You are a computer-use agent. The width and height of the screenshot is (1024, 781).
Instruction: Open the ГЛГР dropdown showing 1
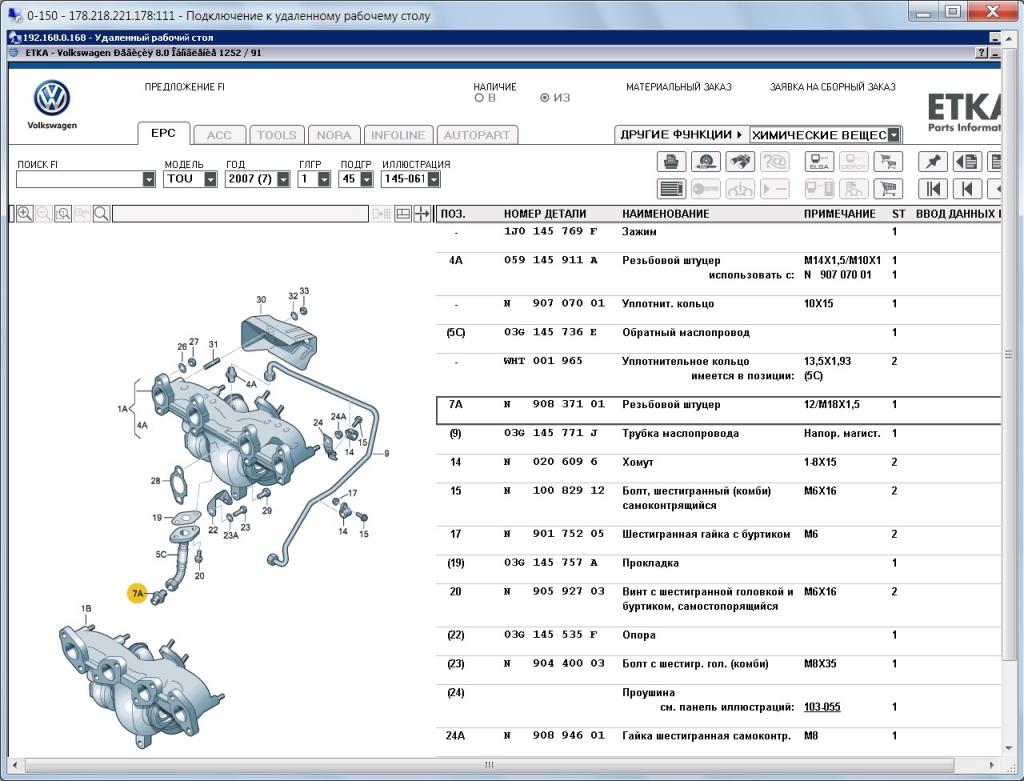click(x=324, y=179)
